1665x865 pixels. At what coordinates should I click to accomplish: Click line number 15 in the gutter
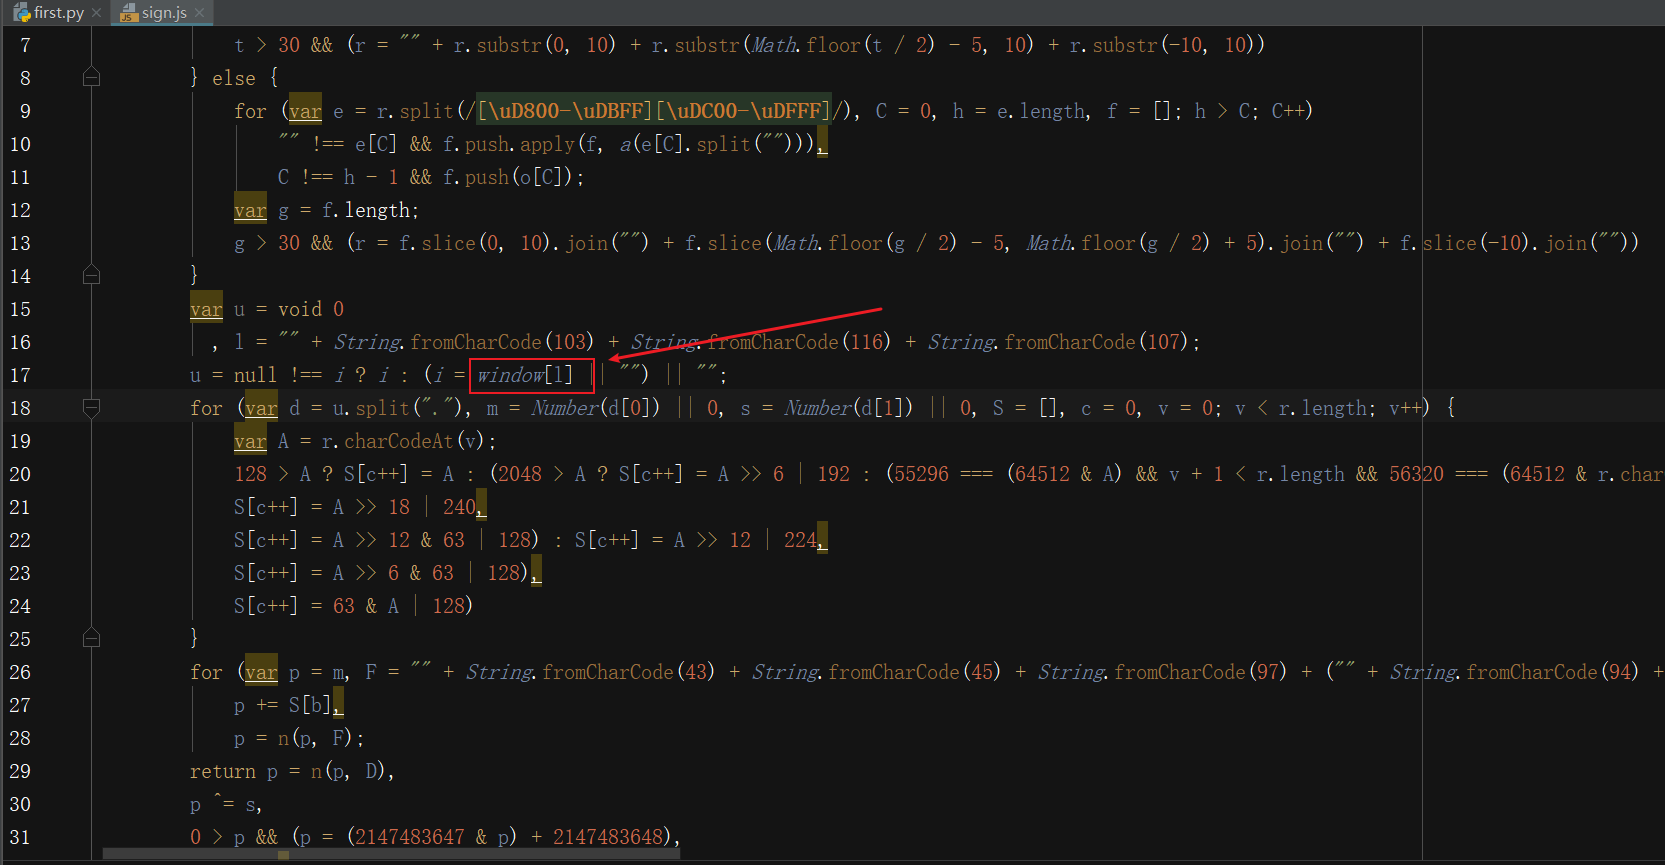20,309
